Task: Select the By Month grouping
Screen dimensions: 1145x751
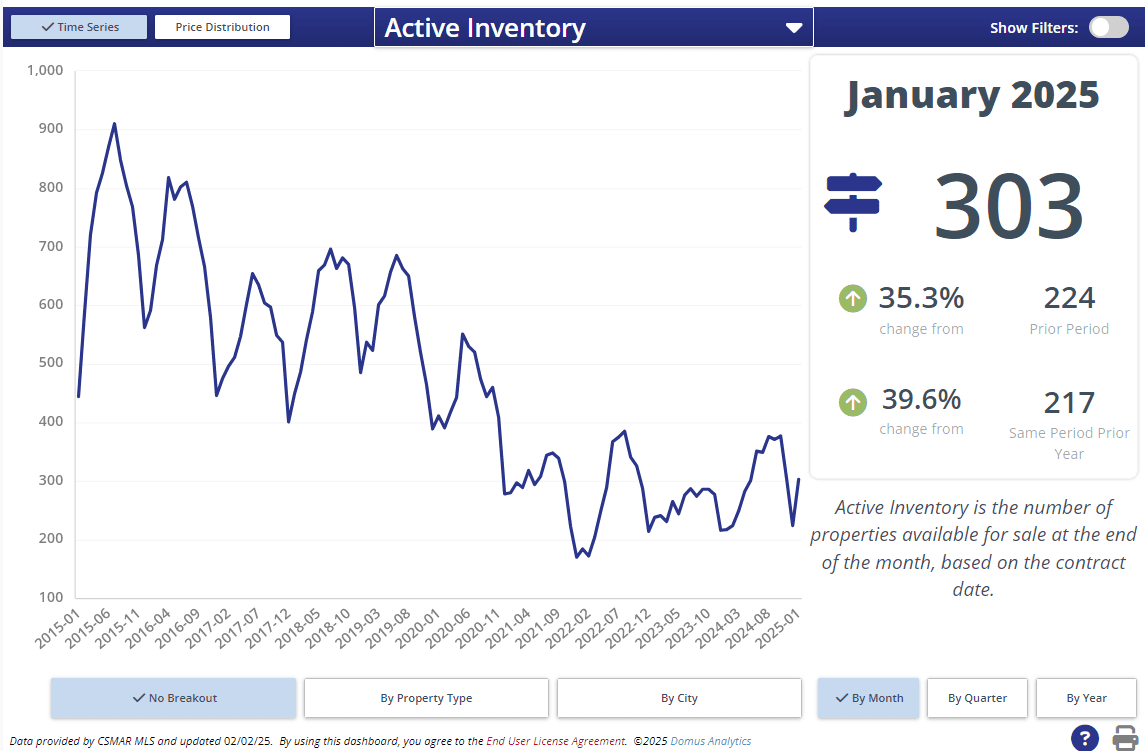Action: (x=868, y=698)
